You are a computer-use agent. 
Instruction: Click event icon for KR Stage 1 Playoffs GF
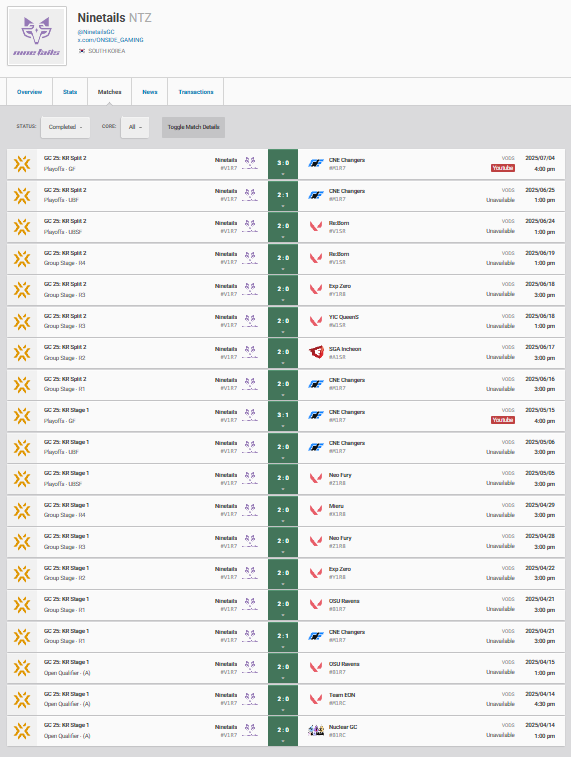pos(22,415)
